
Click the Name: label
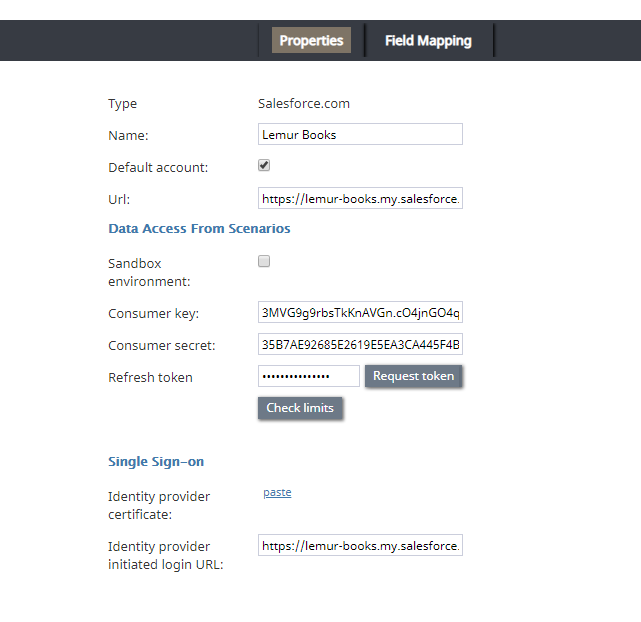pos(128,135)
